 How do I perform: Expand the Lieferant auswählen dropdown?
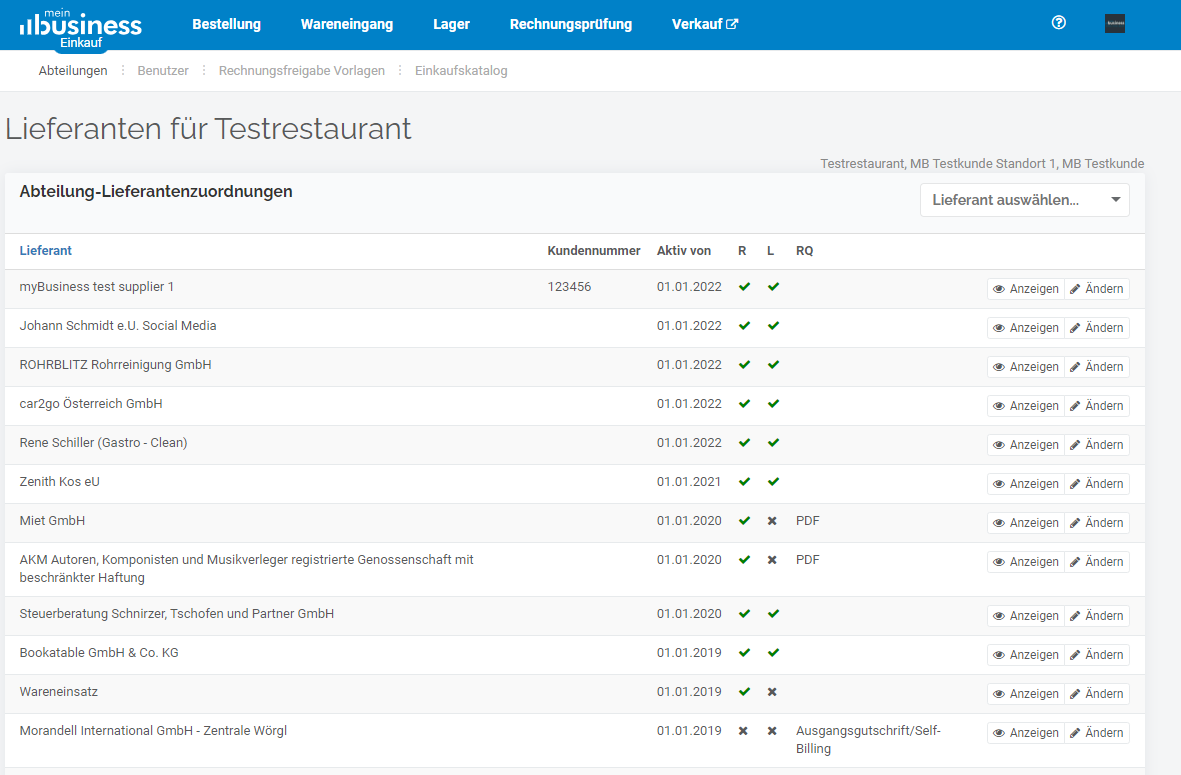pos(1024,200)
